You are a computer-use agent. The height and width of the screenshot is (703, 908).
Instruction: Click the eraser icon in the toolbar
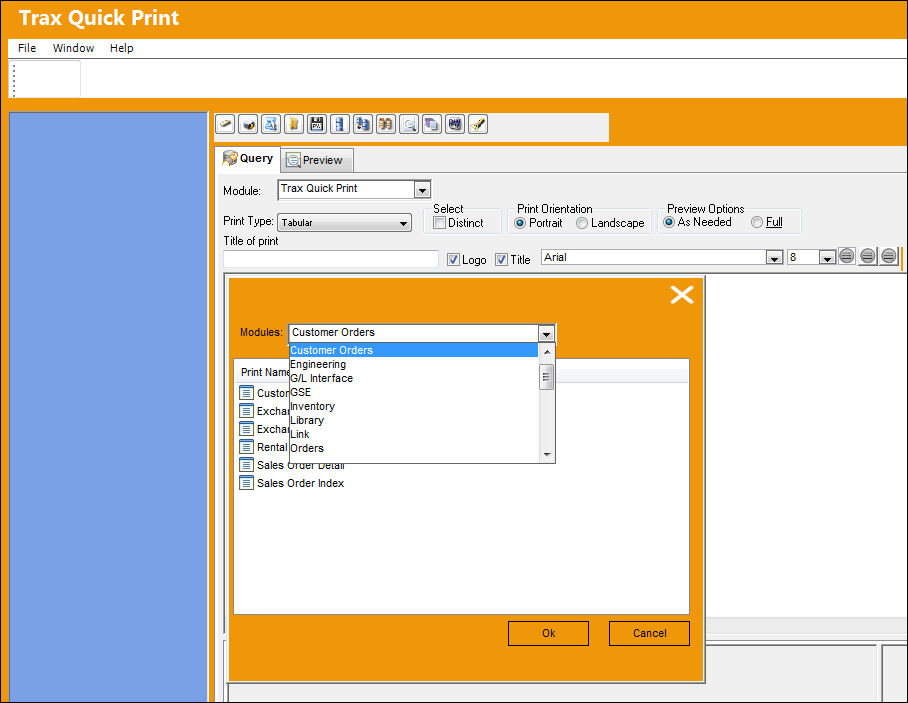point(225,124)
